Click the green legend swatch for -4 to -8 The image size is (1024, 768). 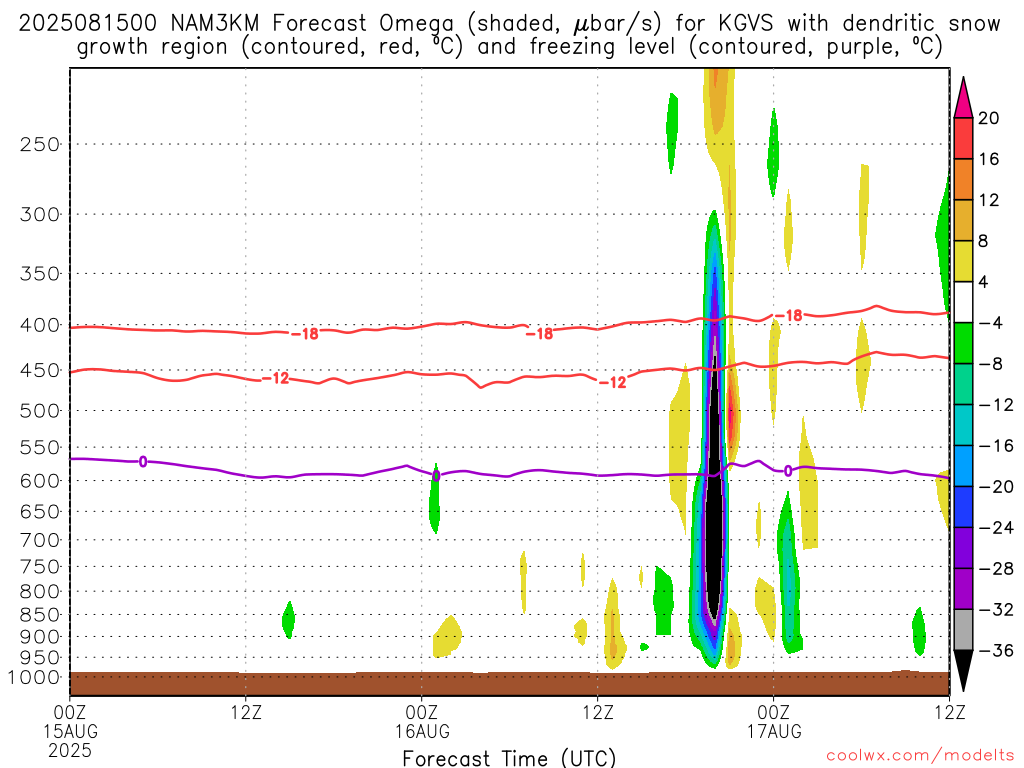[x=963, y=344]
